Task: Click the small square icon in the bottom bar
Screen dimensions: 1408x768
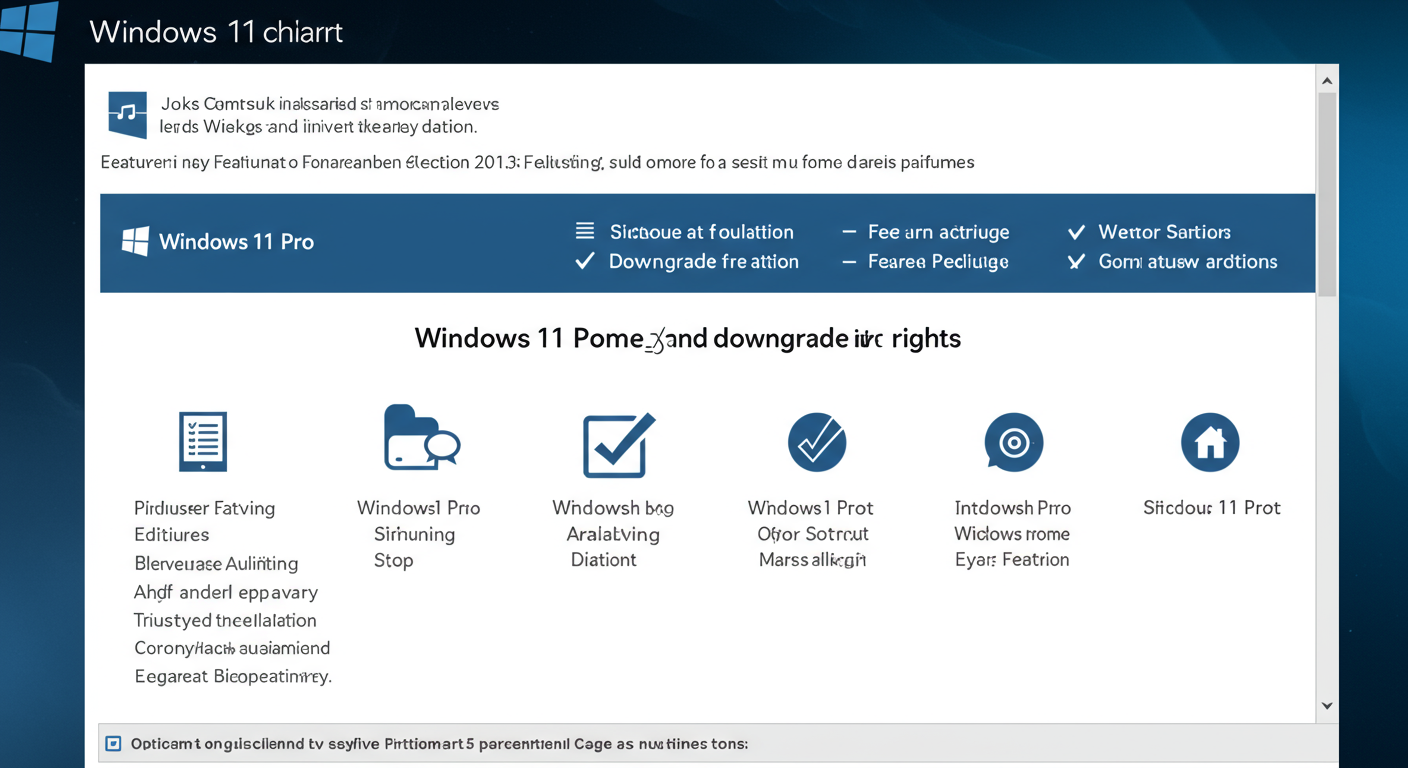Action: [113, 744]
